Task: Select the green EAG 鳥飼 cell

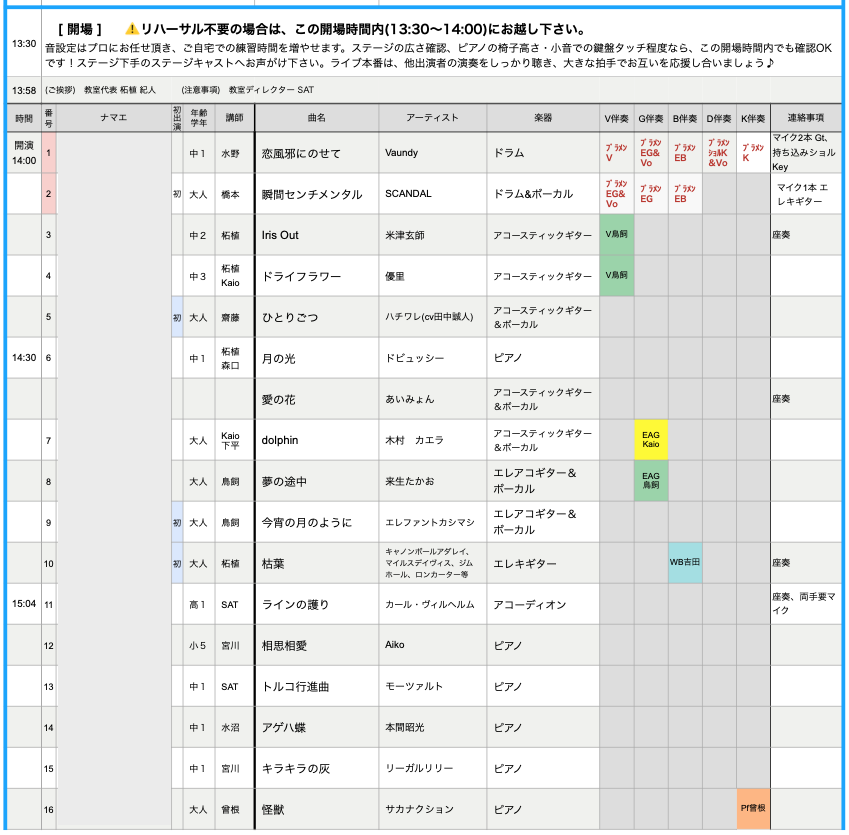Action: 651,481
